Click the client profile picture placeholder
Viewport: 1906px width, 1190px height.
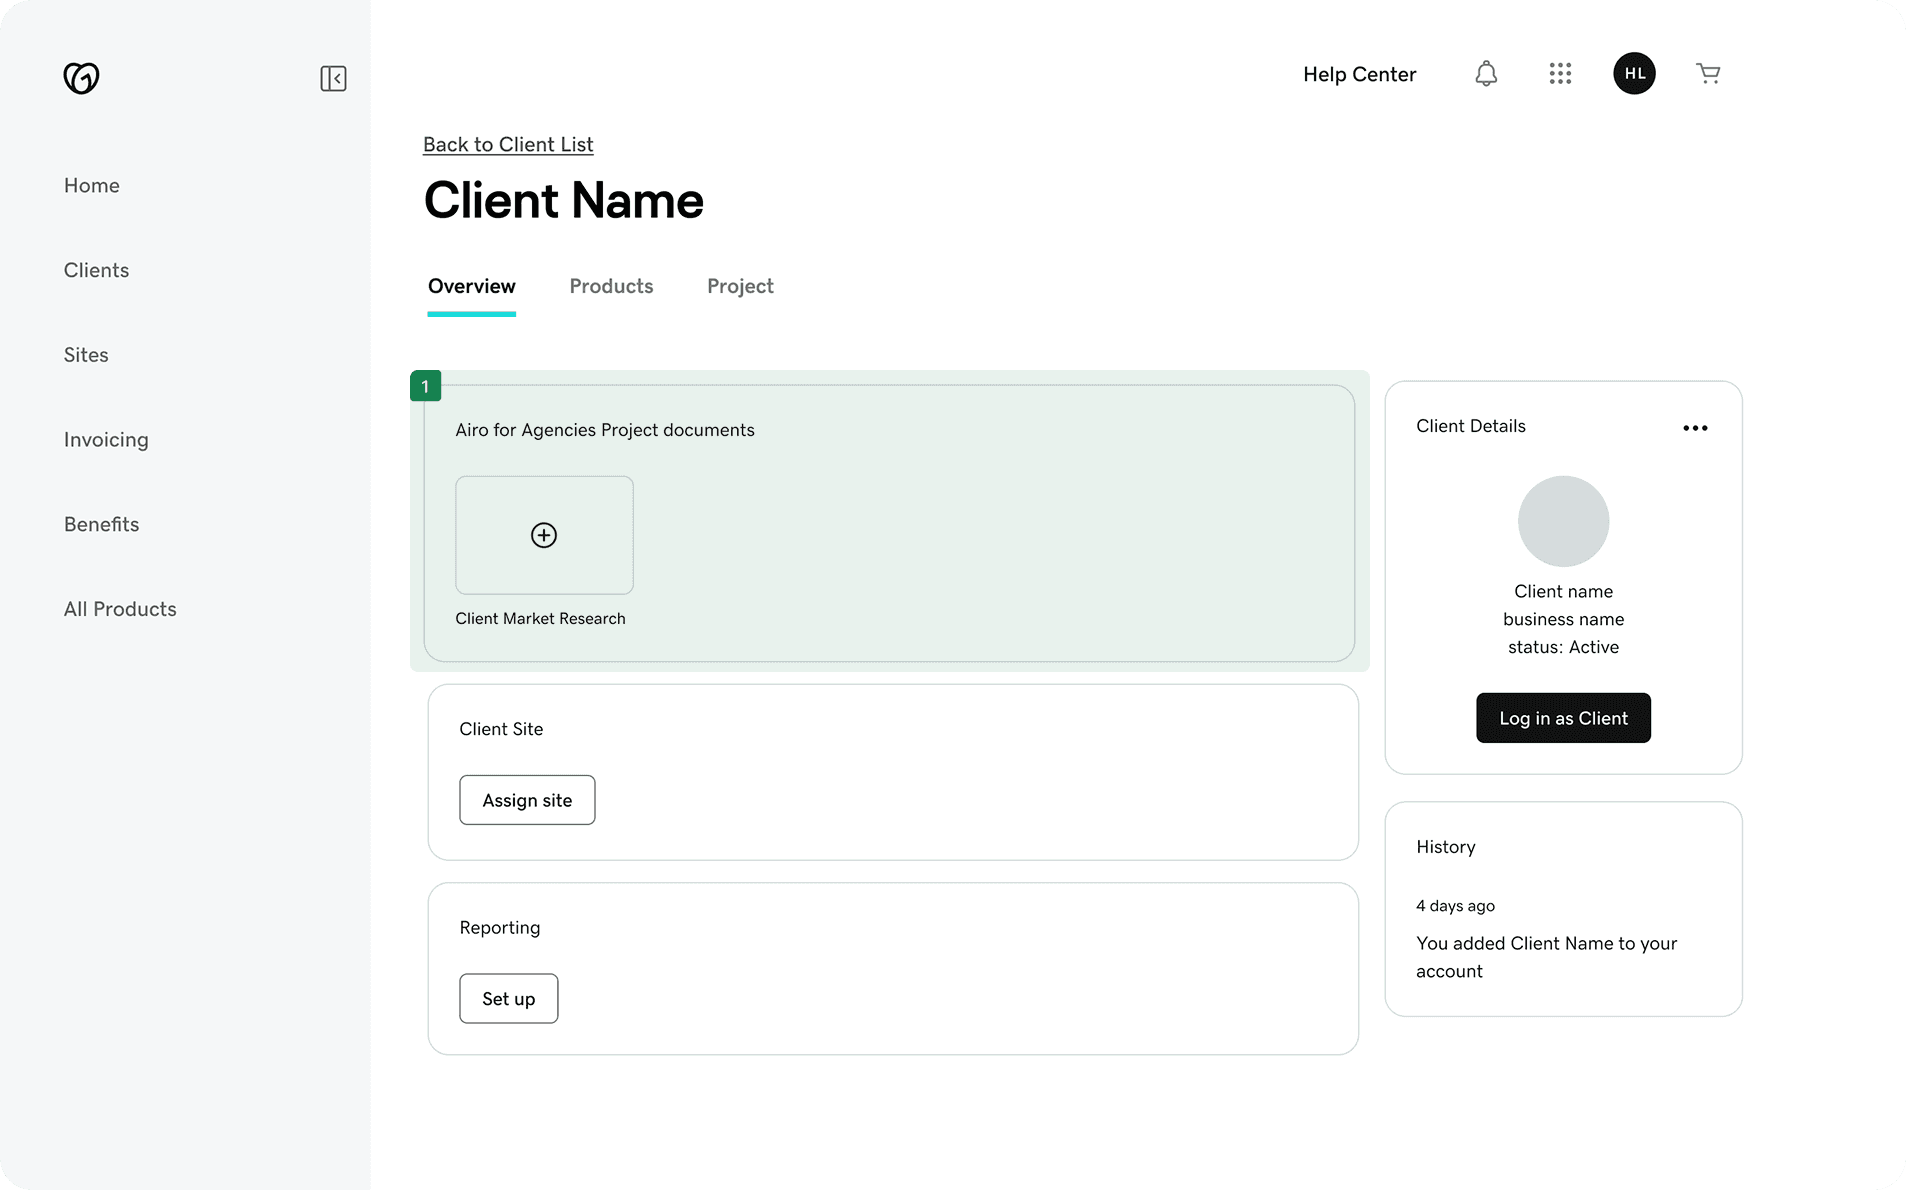coord(1563,521)
